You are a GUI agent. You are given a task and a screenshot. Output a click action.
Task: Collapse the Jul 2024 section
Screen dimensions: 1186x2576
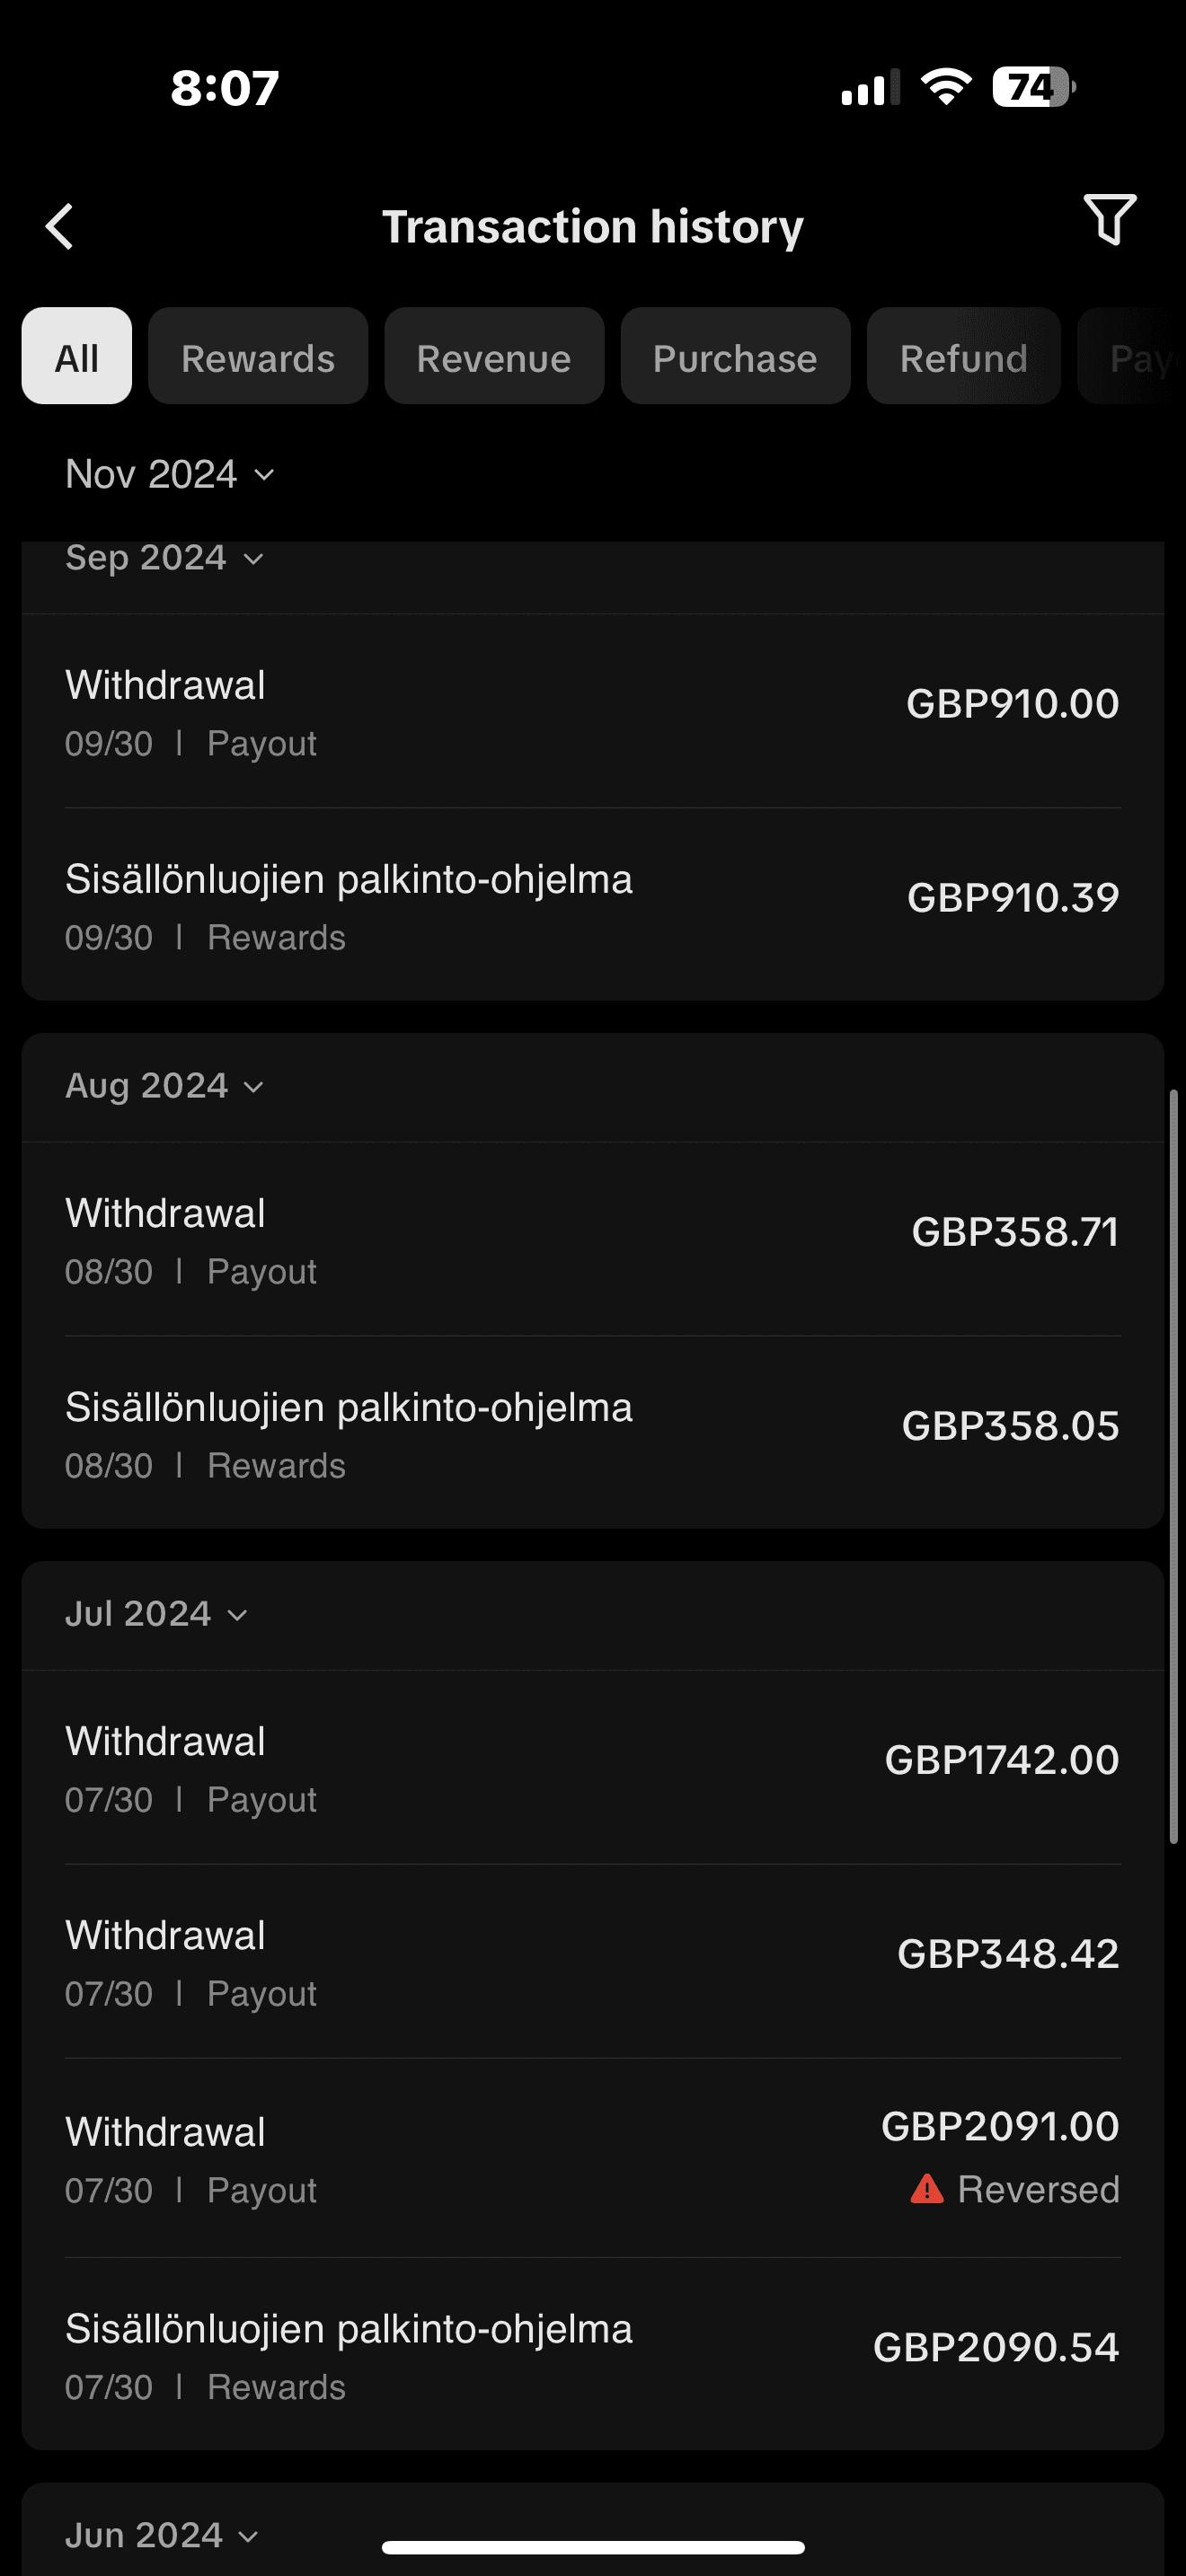click(156, 1614)
